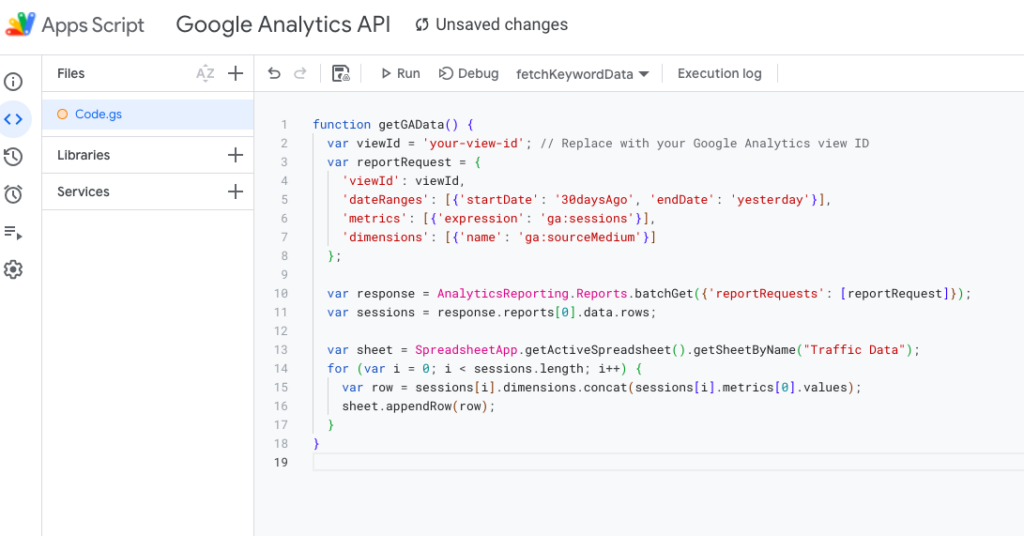Click line number 14 in gutter

281,369
